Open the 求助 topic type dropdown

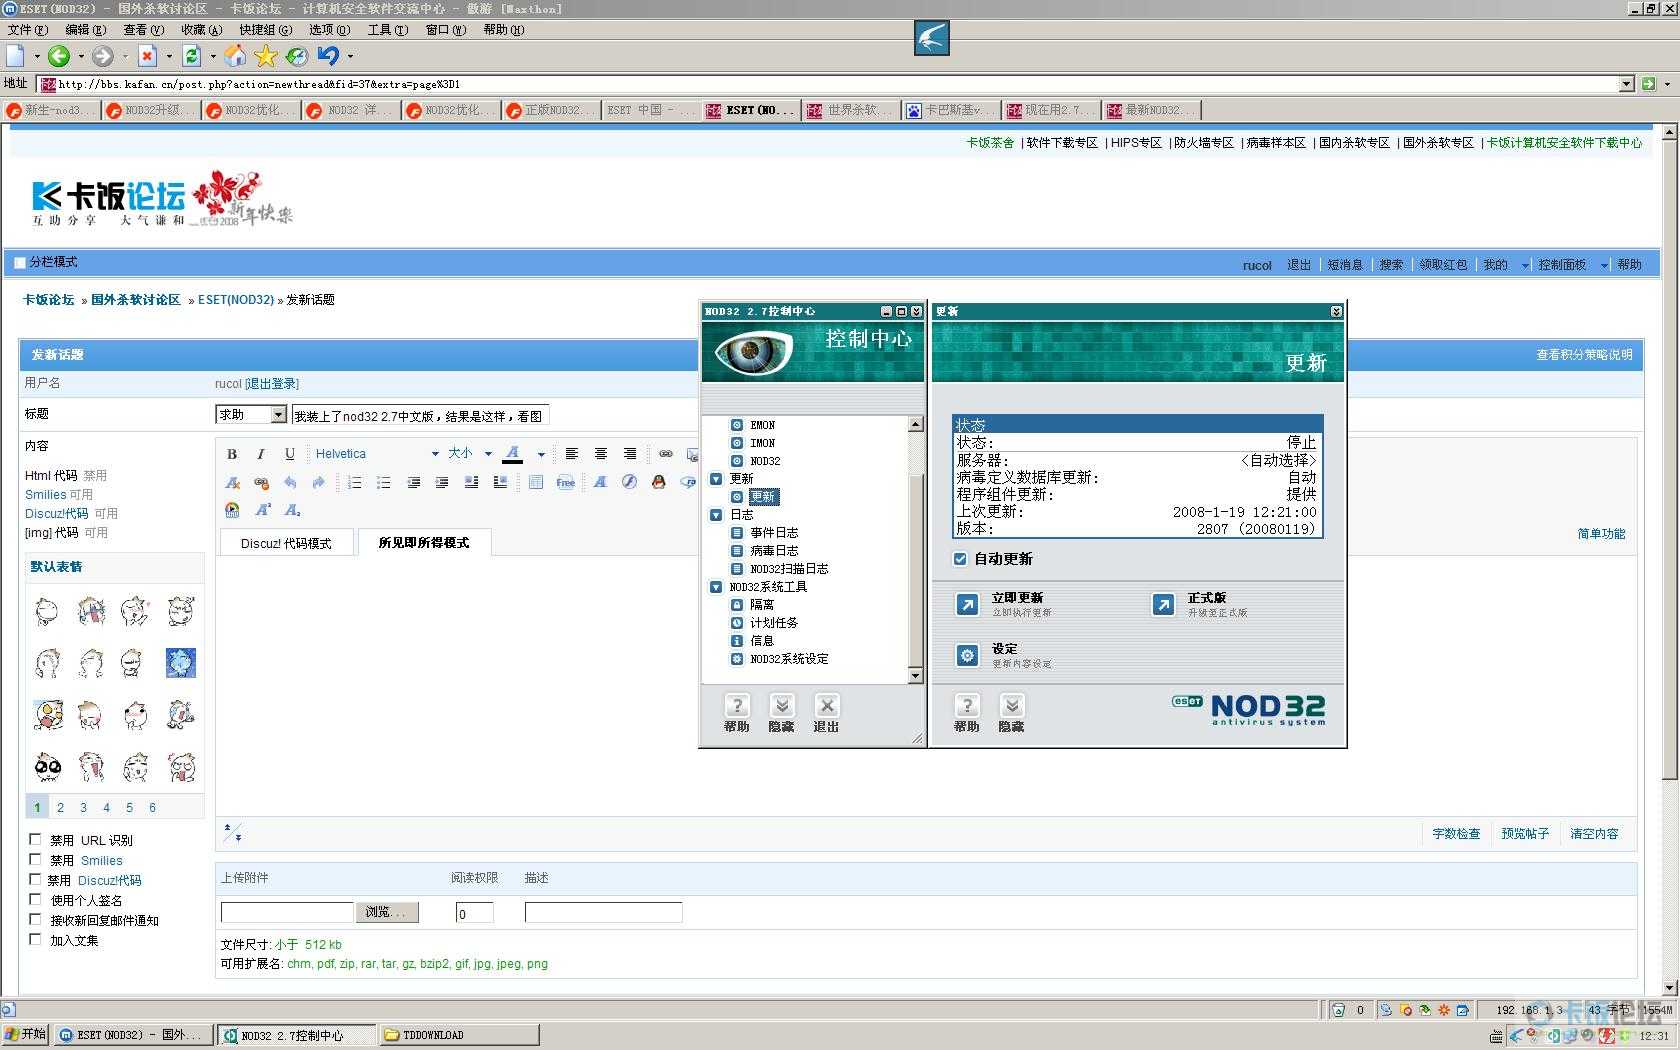point(278,414)
